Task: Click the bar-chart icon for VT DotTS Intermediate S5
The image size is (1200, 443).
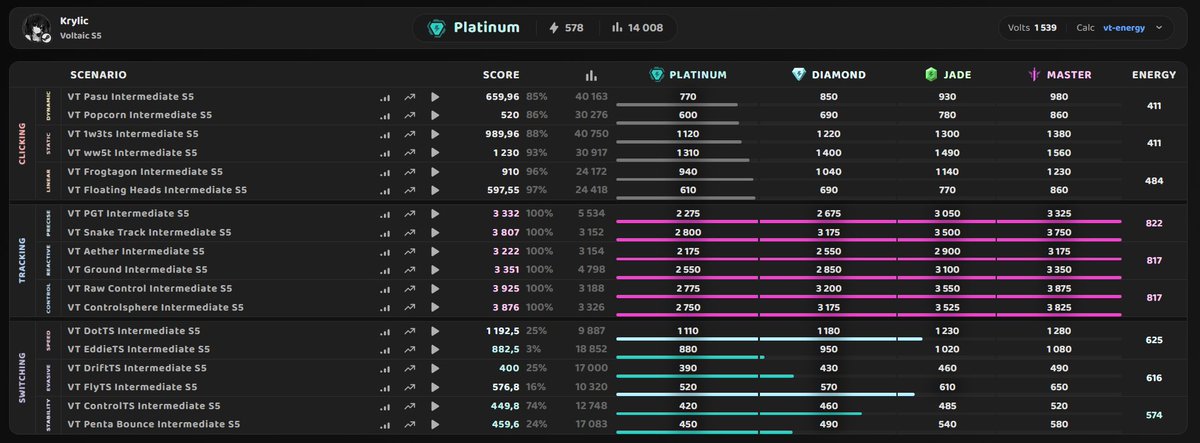Action: (385, 331)
